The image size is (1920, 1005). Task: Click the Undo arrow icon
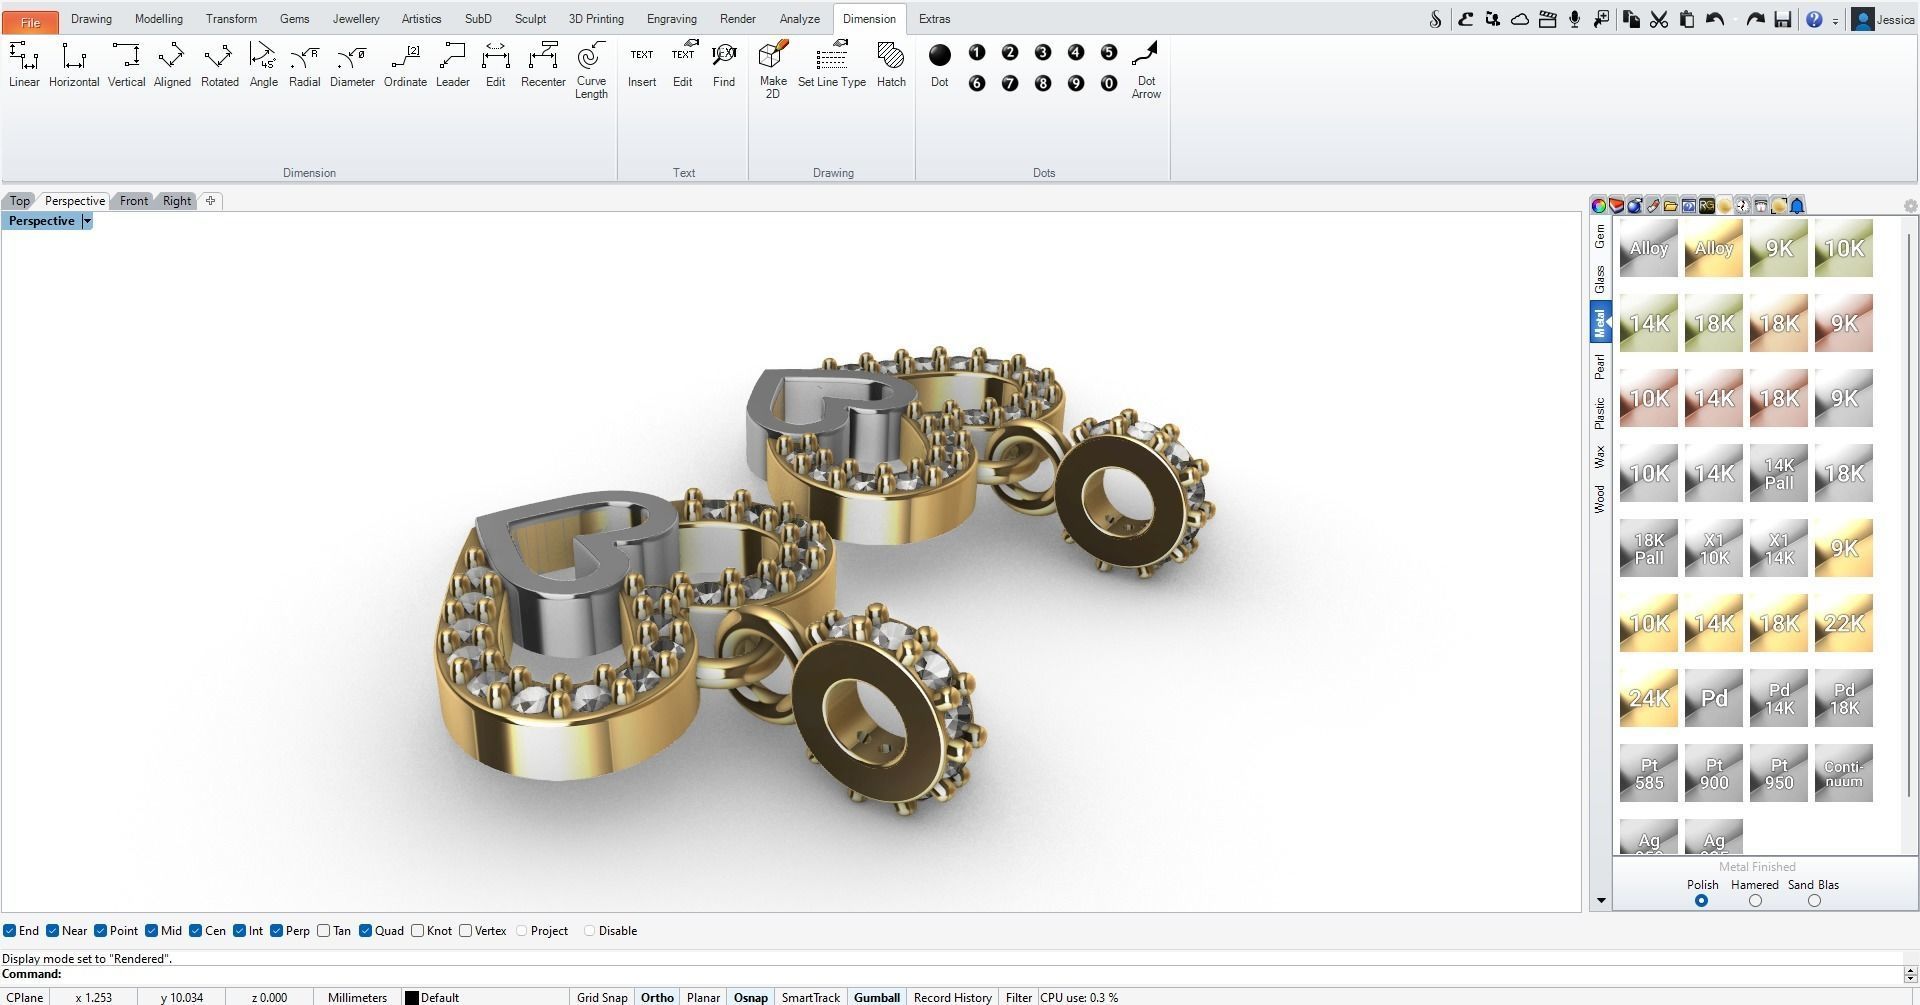pyautogui.click(x=1715, y=19)
